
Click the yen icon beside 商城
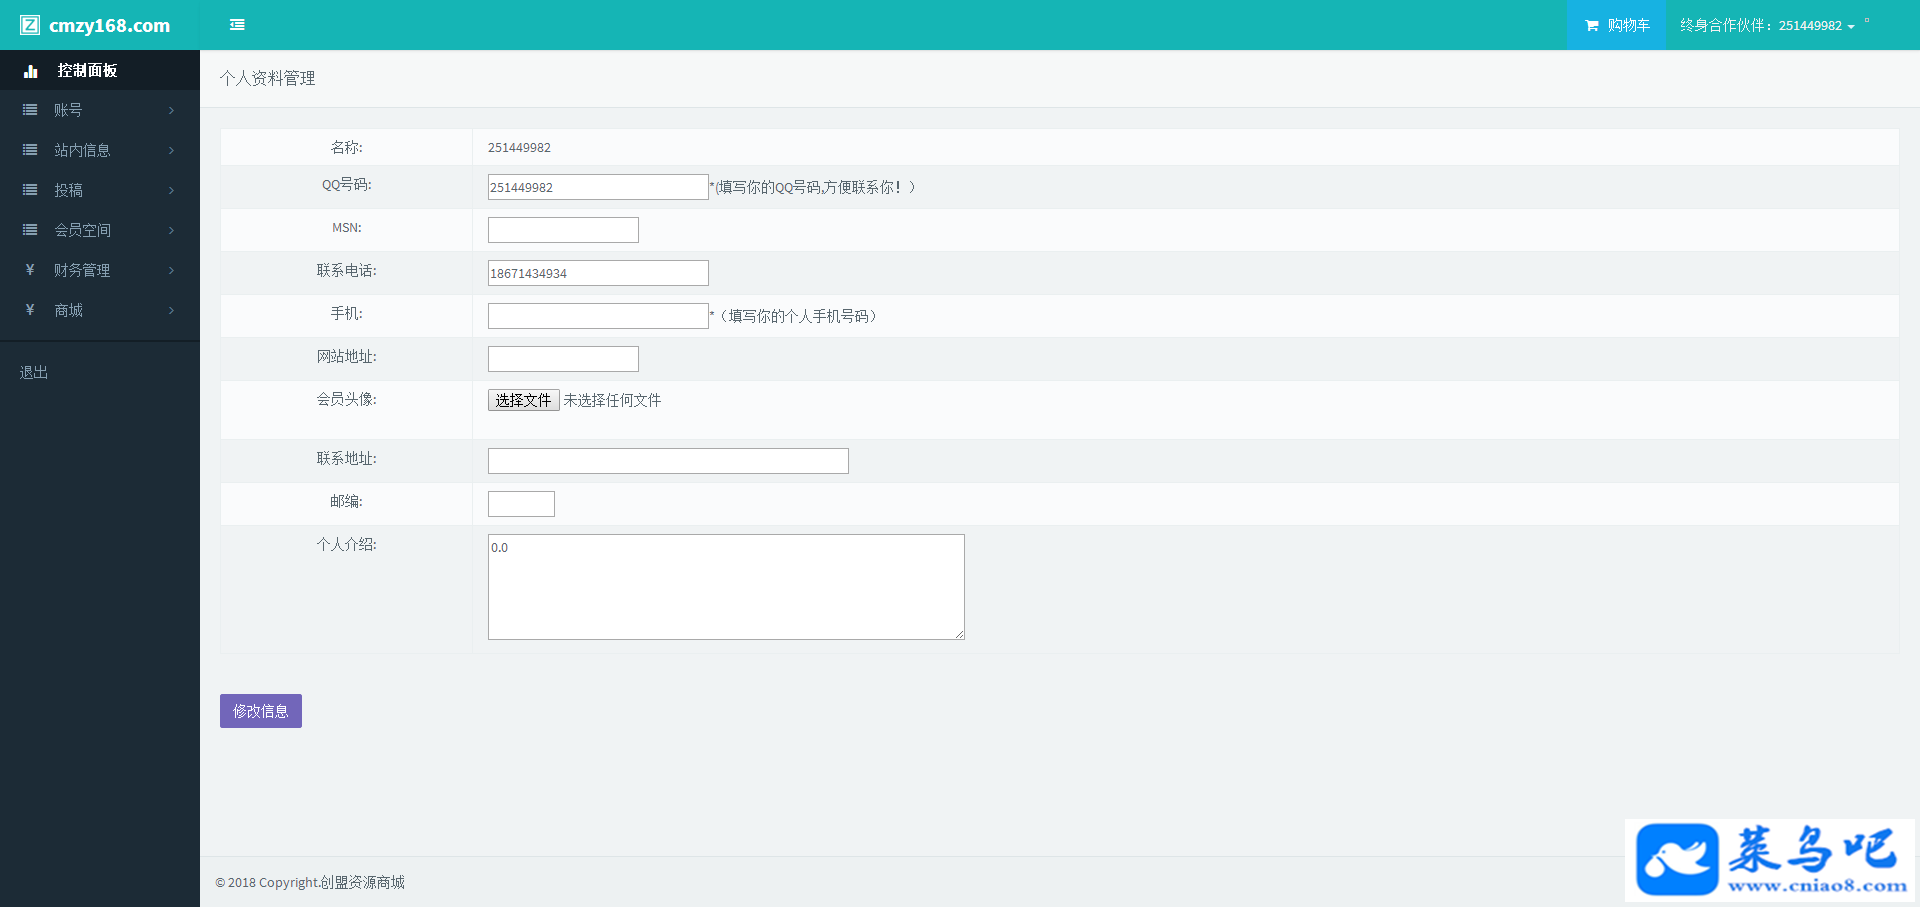click(30, 310)
